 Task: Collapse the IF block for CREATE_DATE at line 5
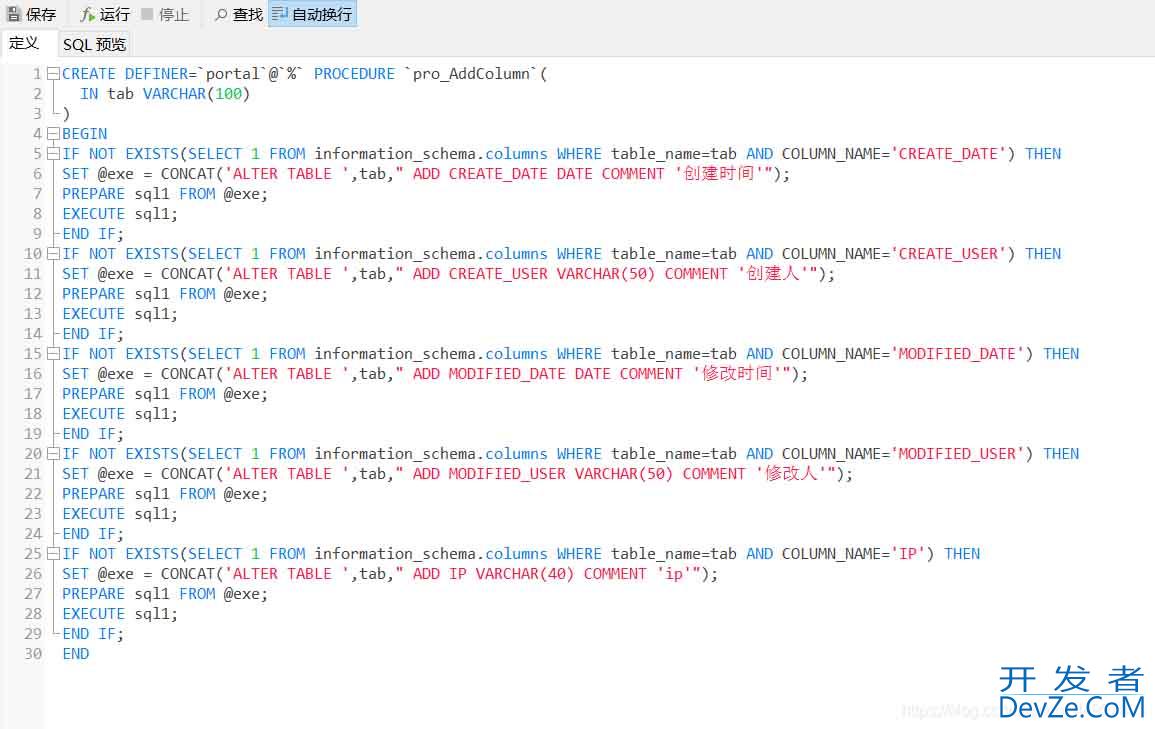53,154
